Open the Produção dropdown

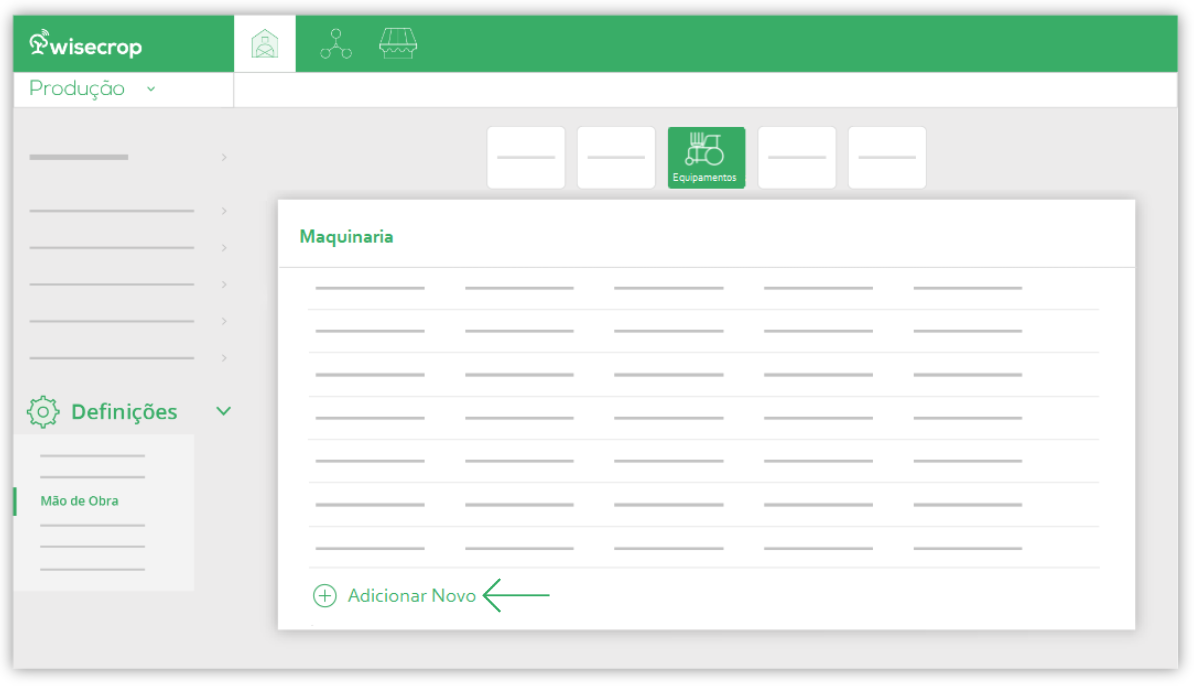(91, 89)
